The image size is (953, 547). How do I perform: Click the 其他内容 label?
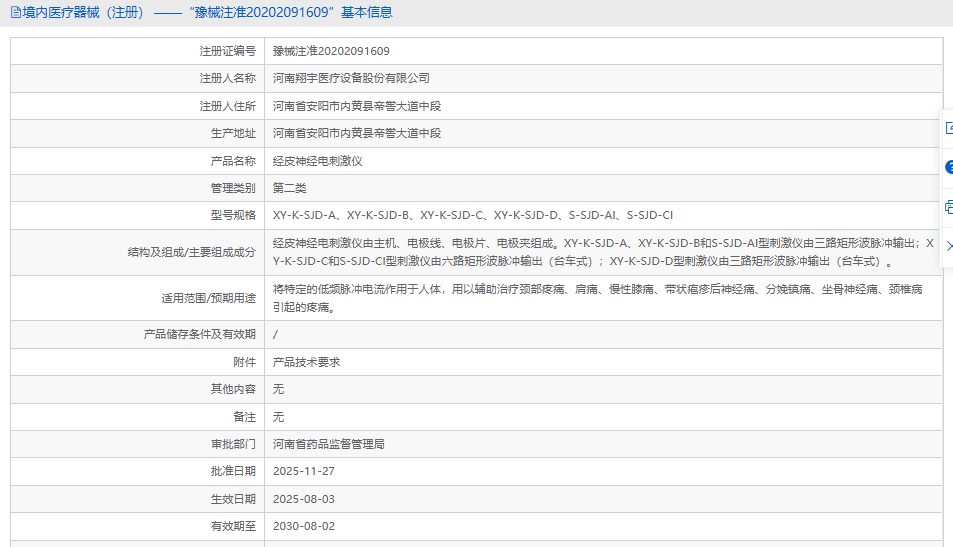[233, 389]
